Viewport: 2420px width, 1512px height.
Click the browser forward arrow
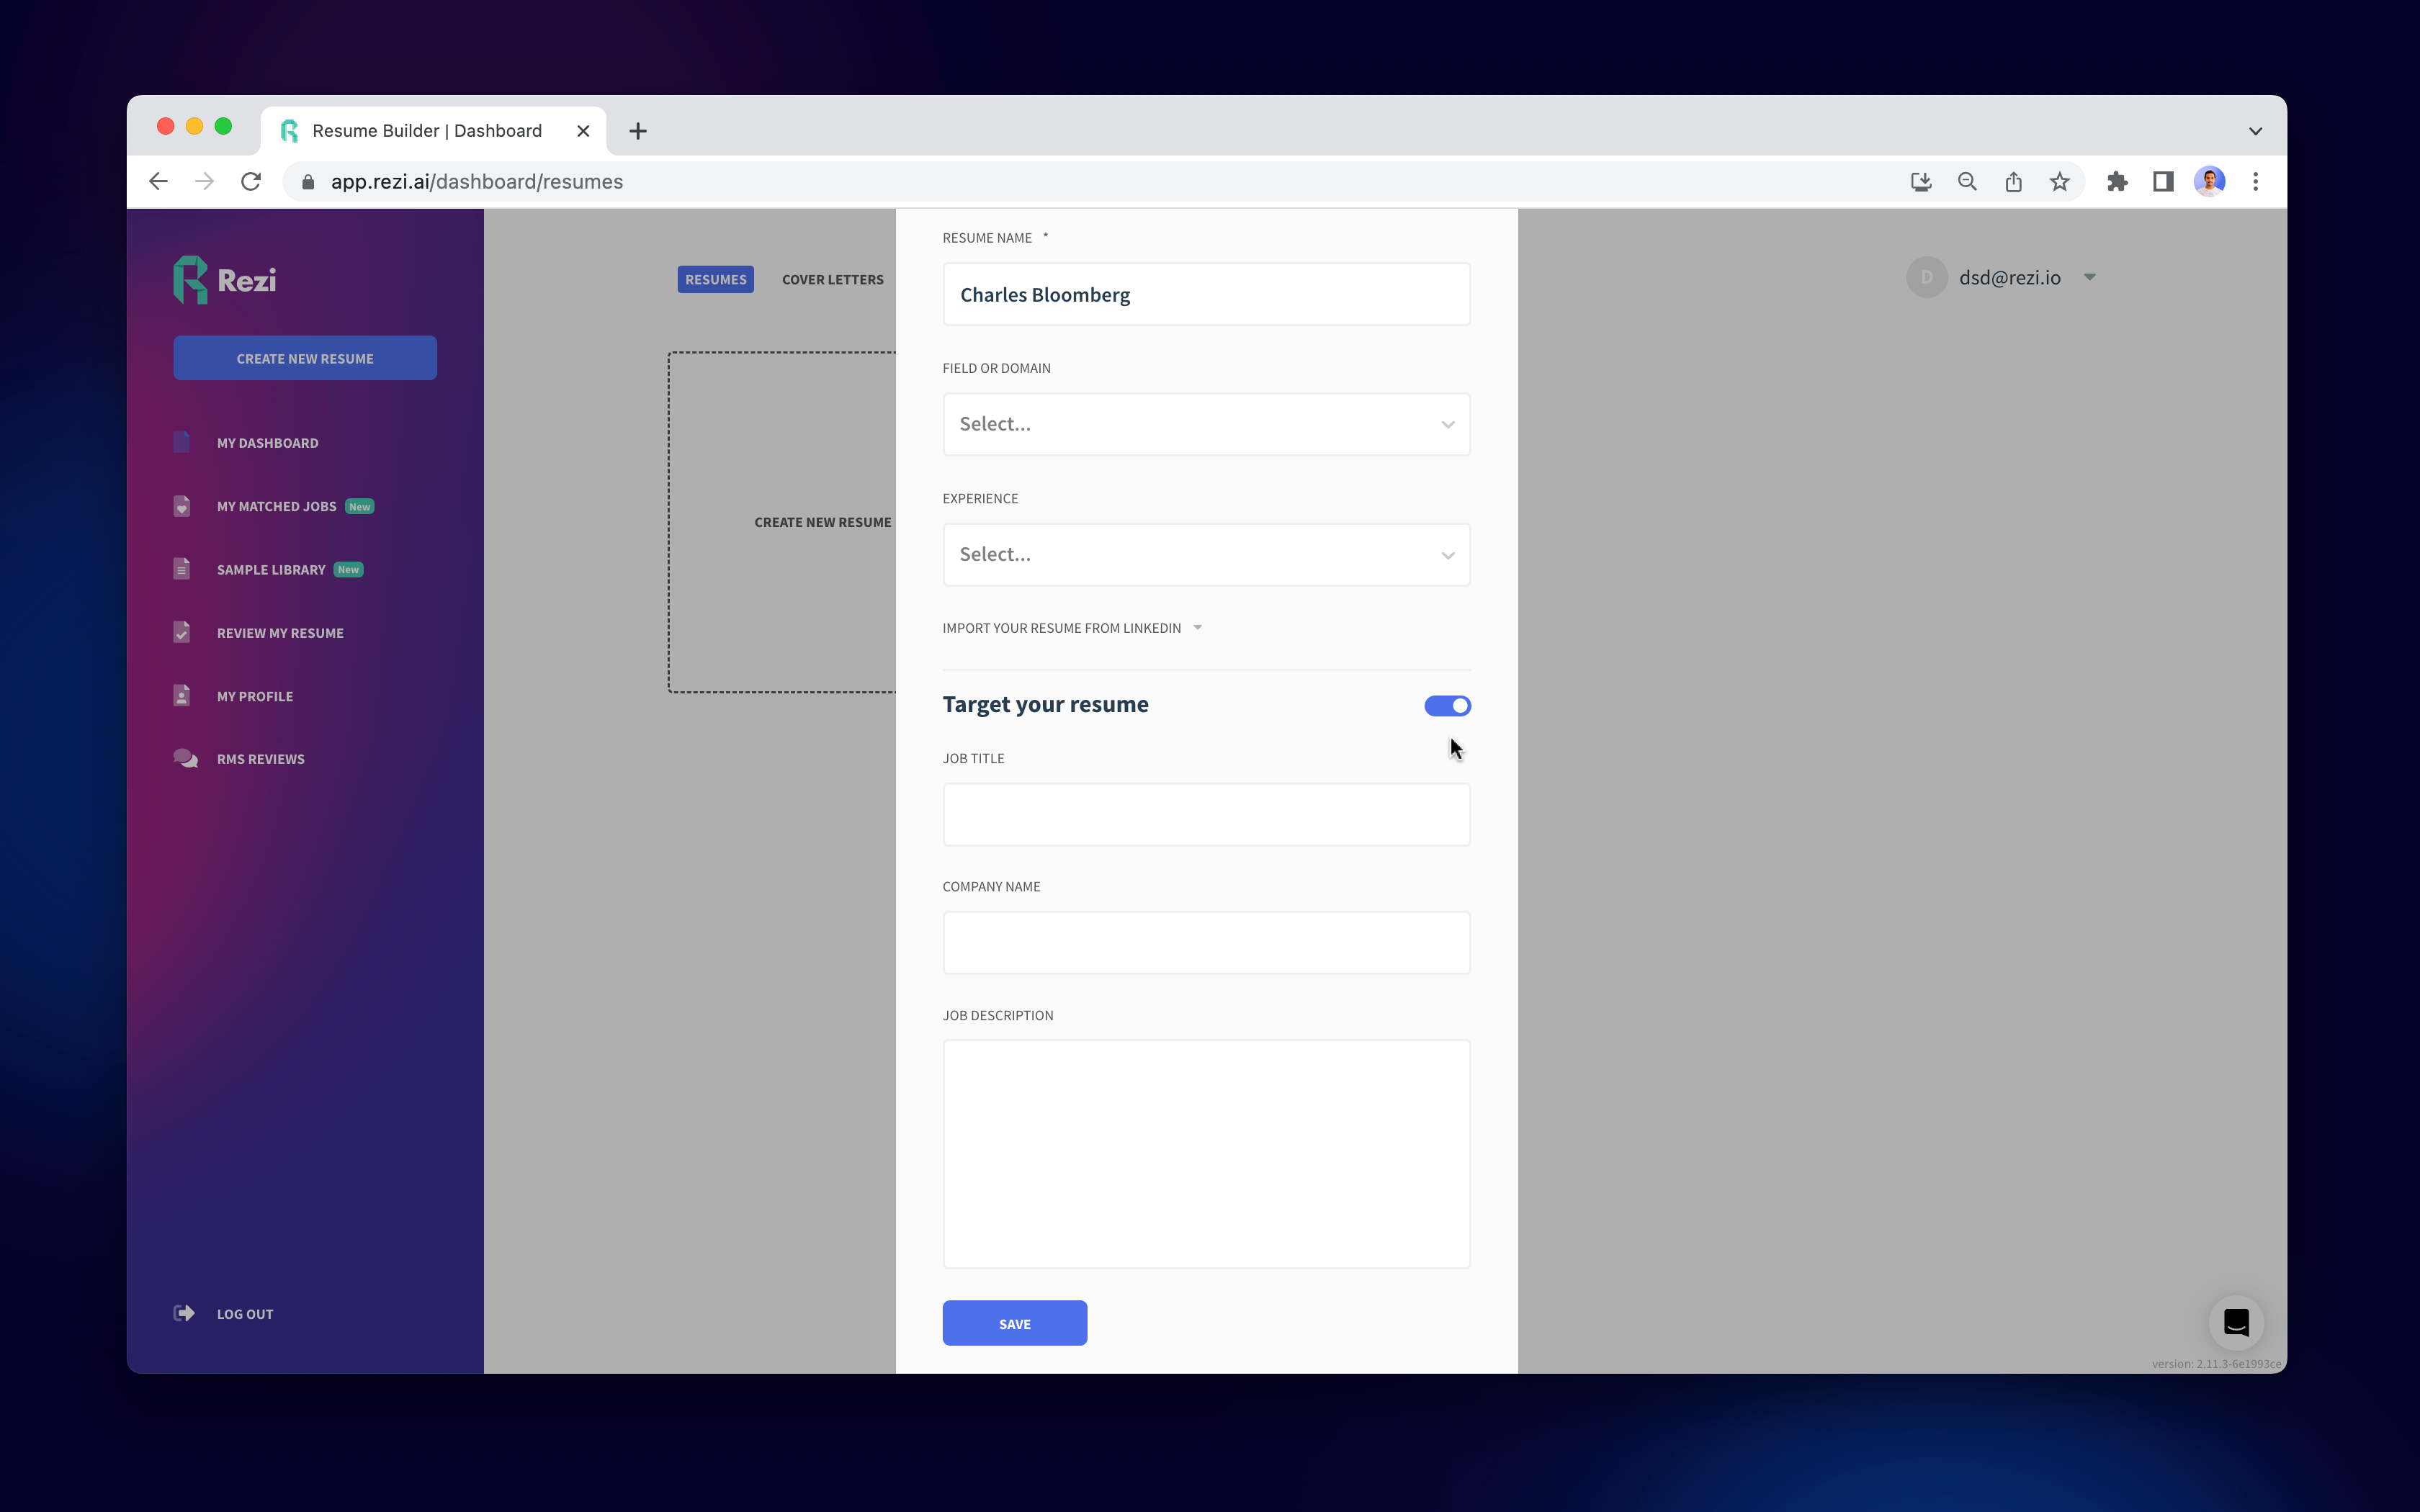click(x=204, y=181)
